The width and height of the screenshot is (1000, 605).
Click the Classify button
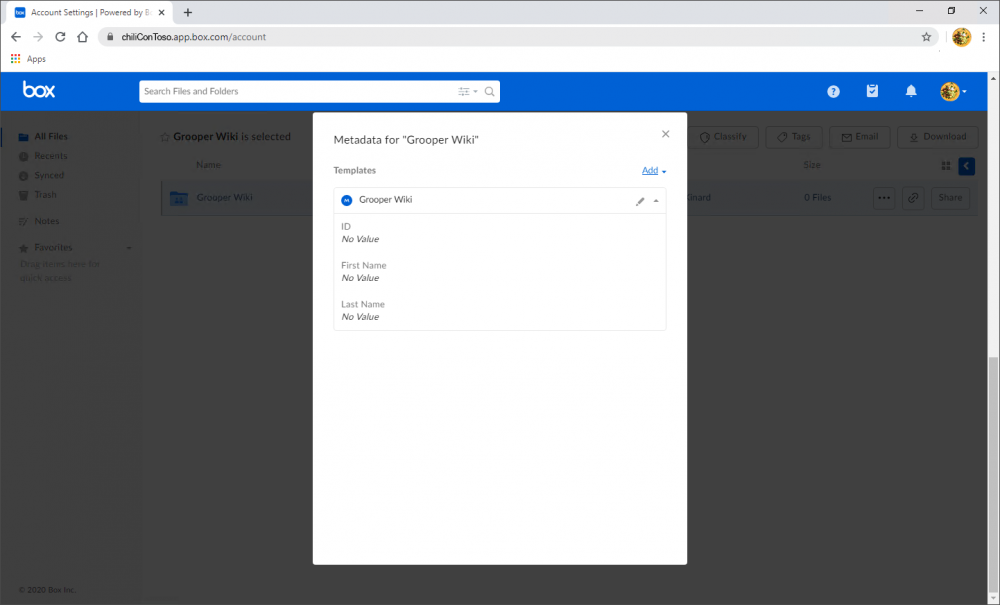coord(723,137)
